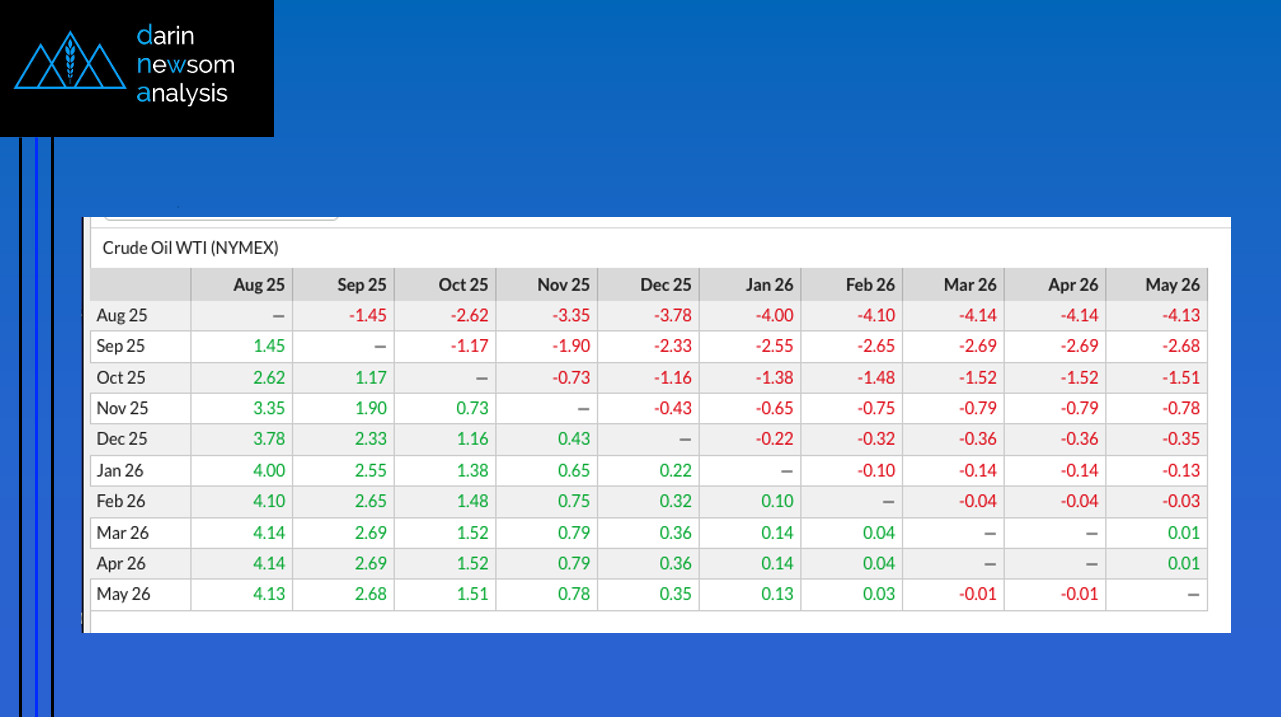This screenshot has height=717, width=1281.
Task: Click the May 26 row label
Action: [x=123, y=595]
